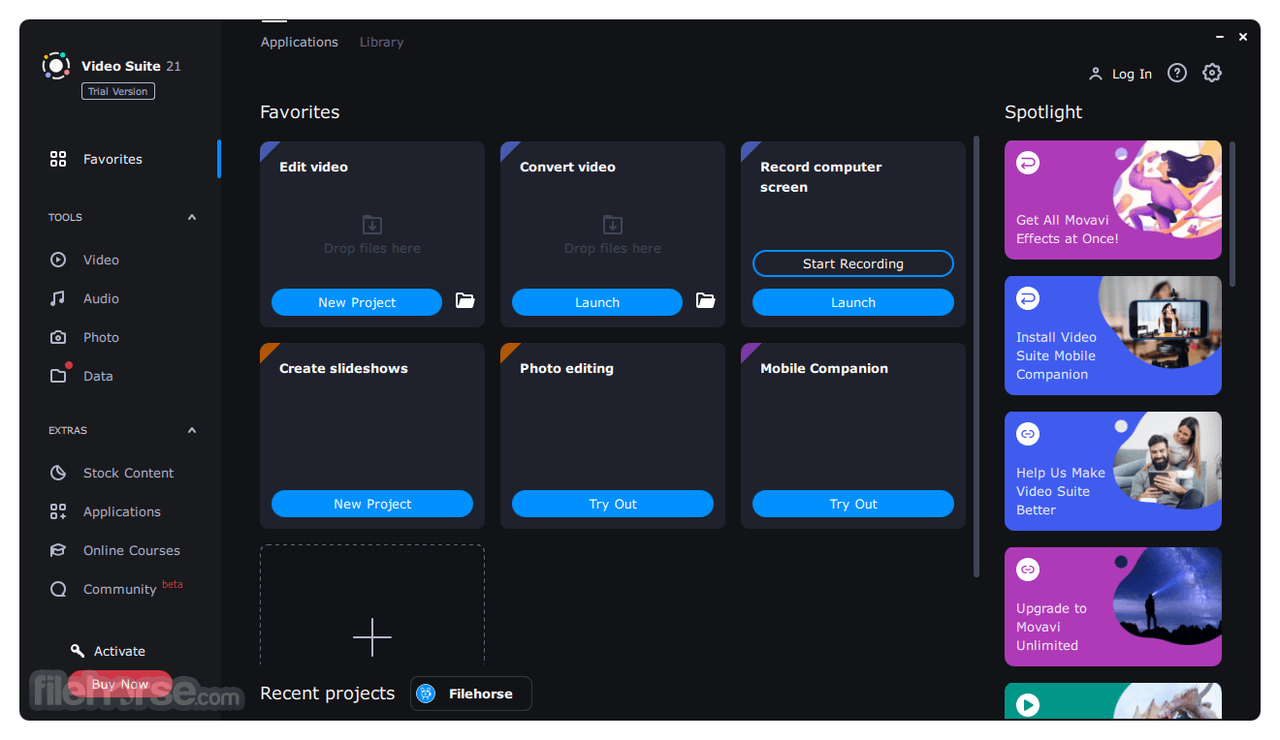The height and width of the screenshot is (740, 1280).
Task: Click the Buy Now button
Action: point(119,684)
